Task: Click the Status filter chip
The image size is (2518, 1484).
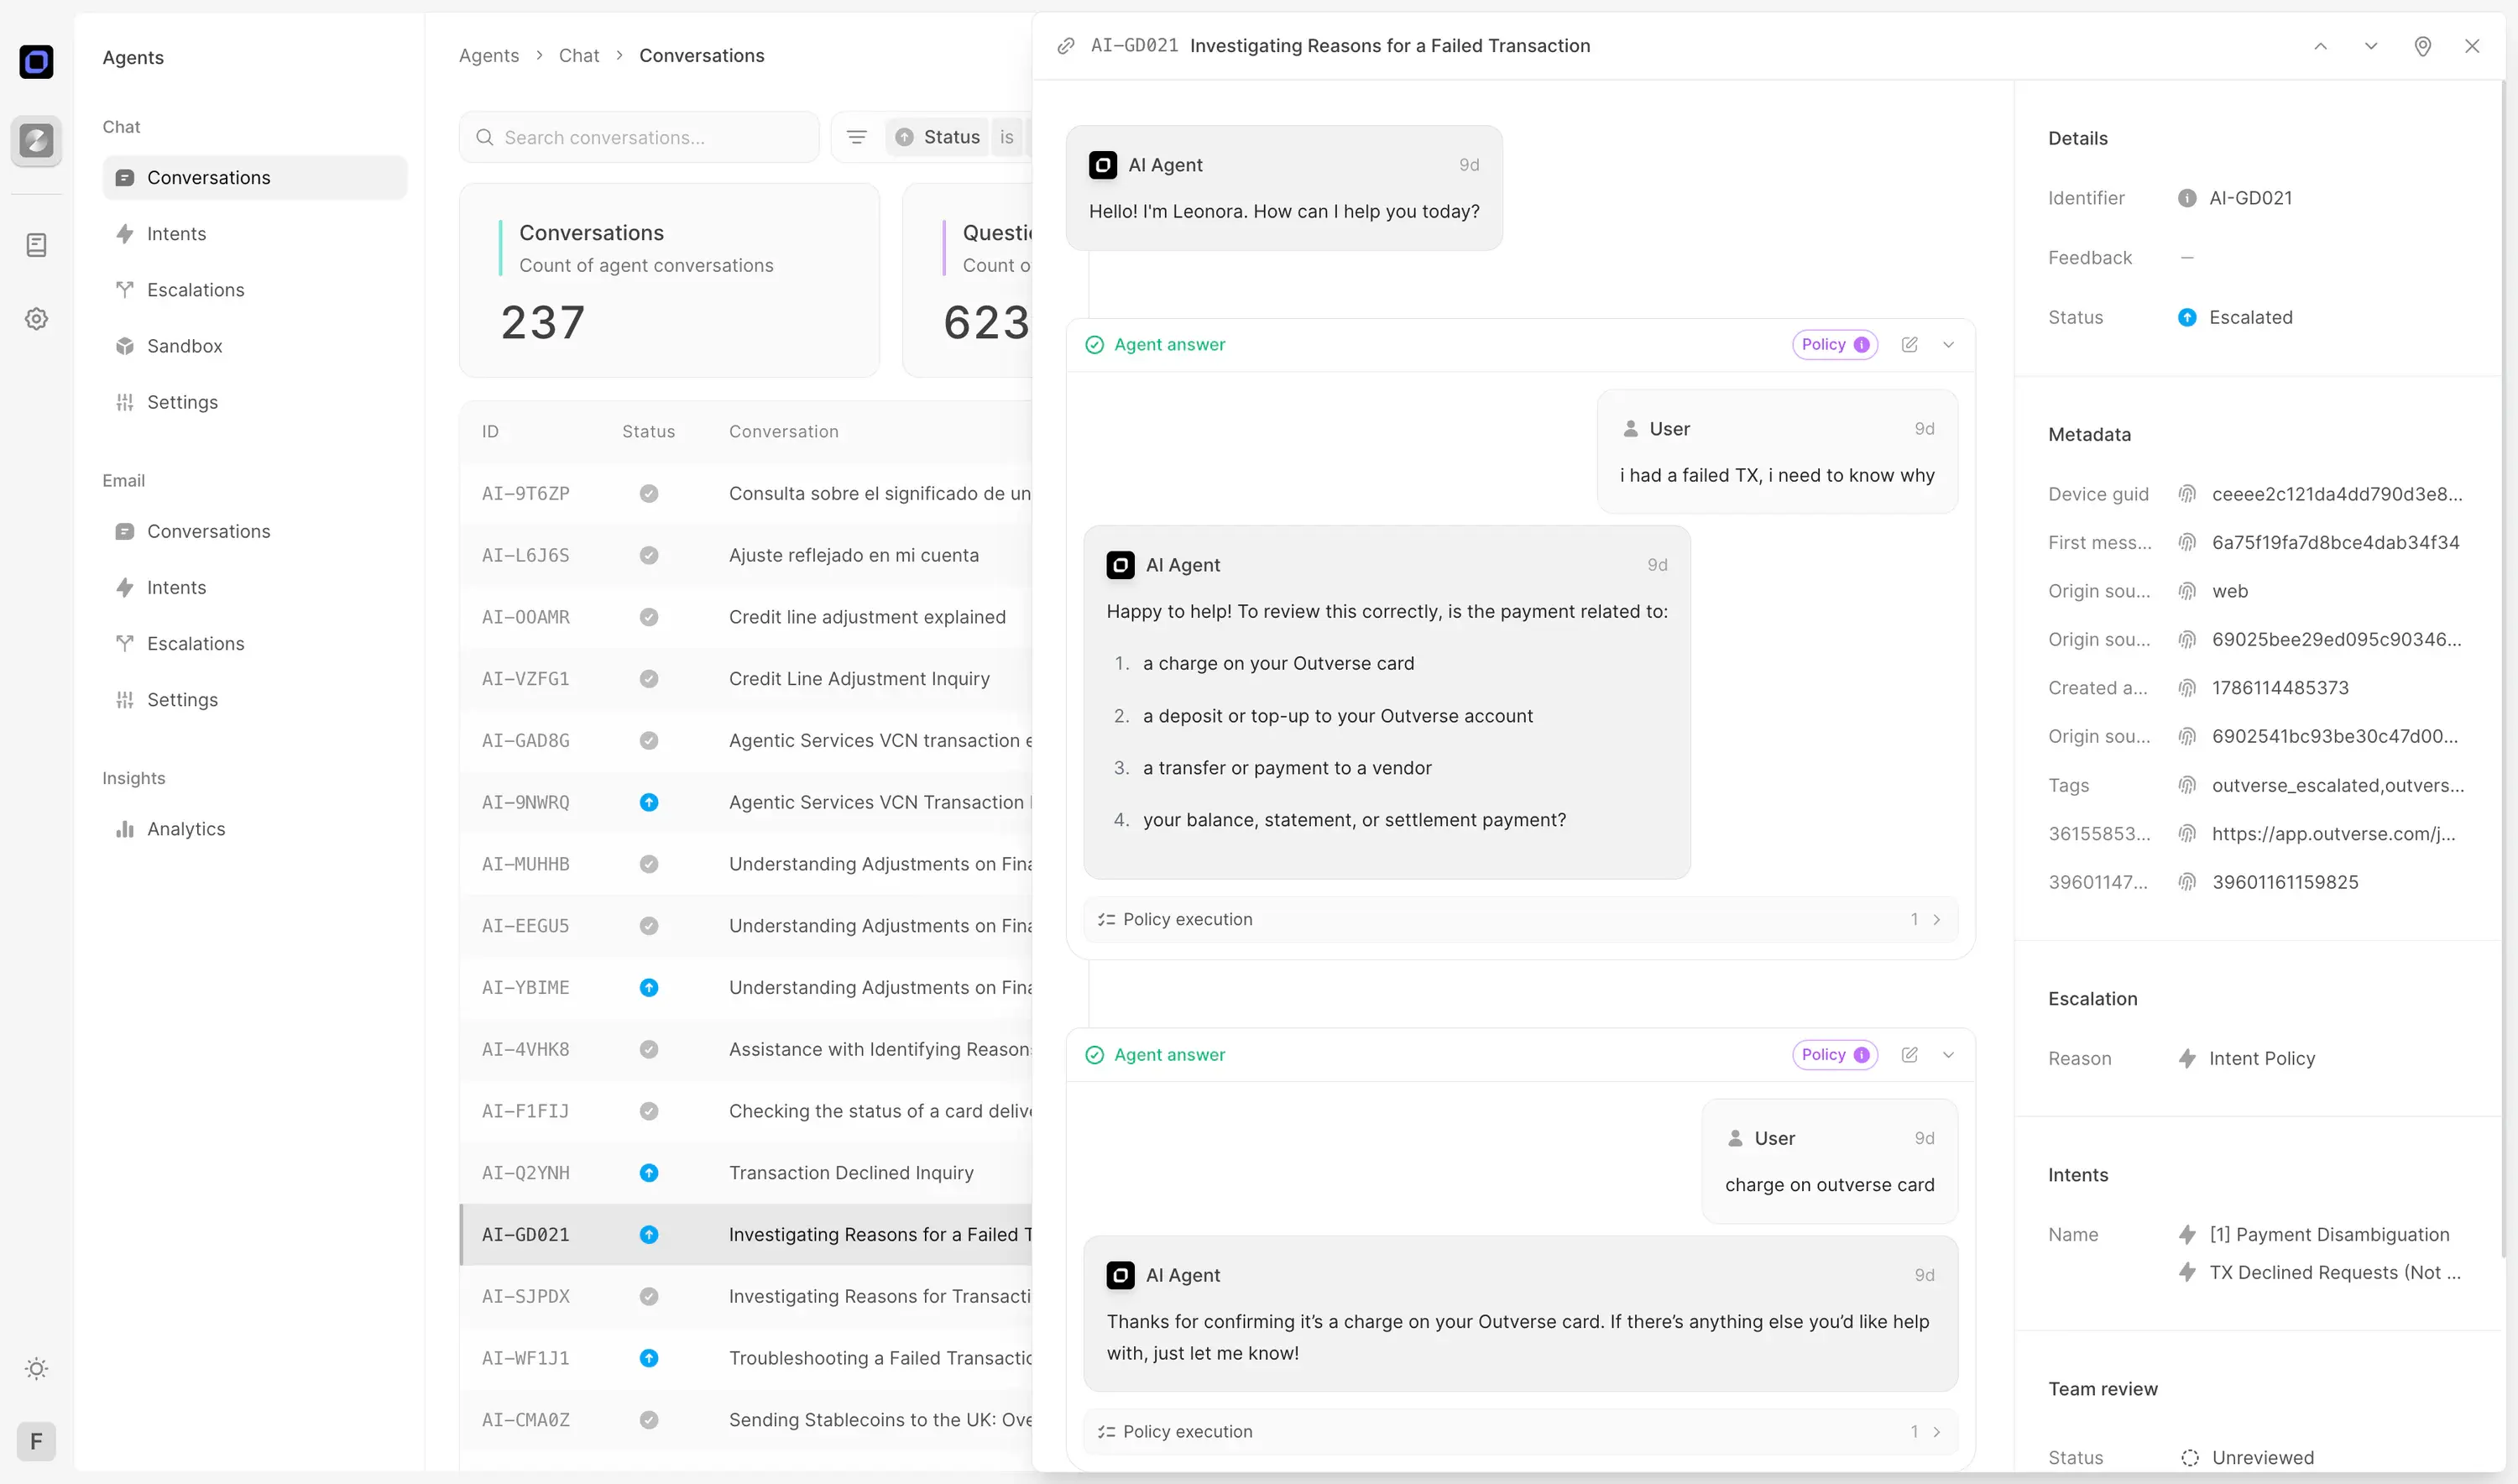Action: [x=938, y=137]
